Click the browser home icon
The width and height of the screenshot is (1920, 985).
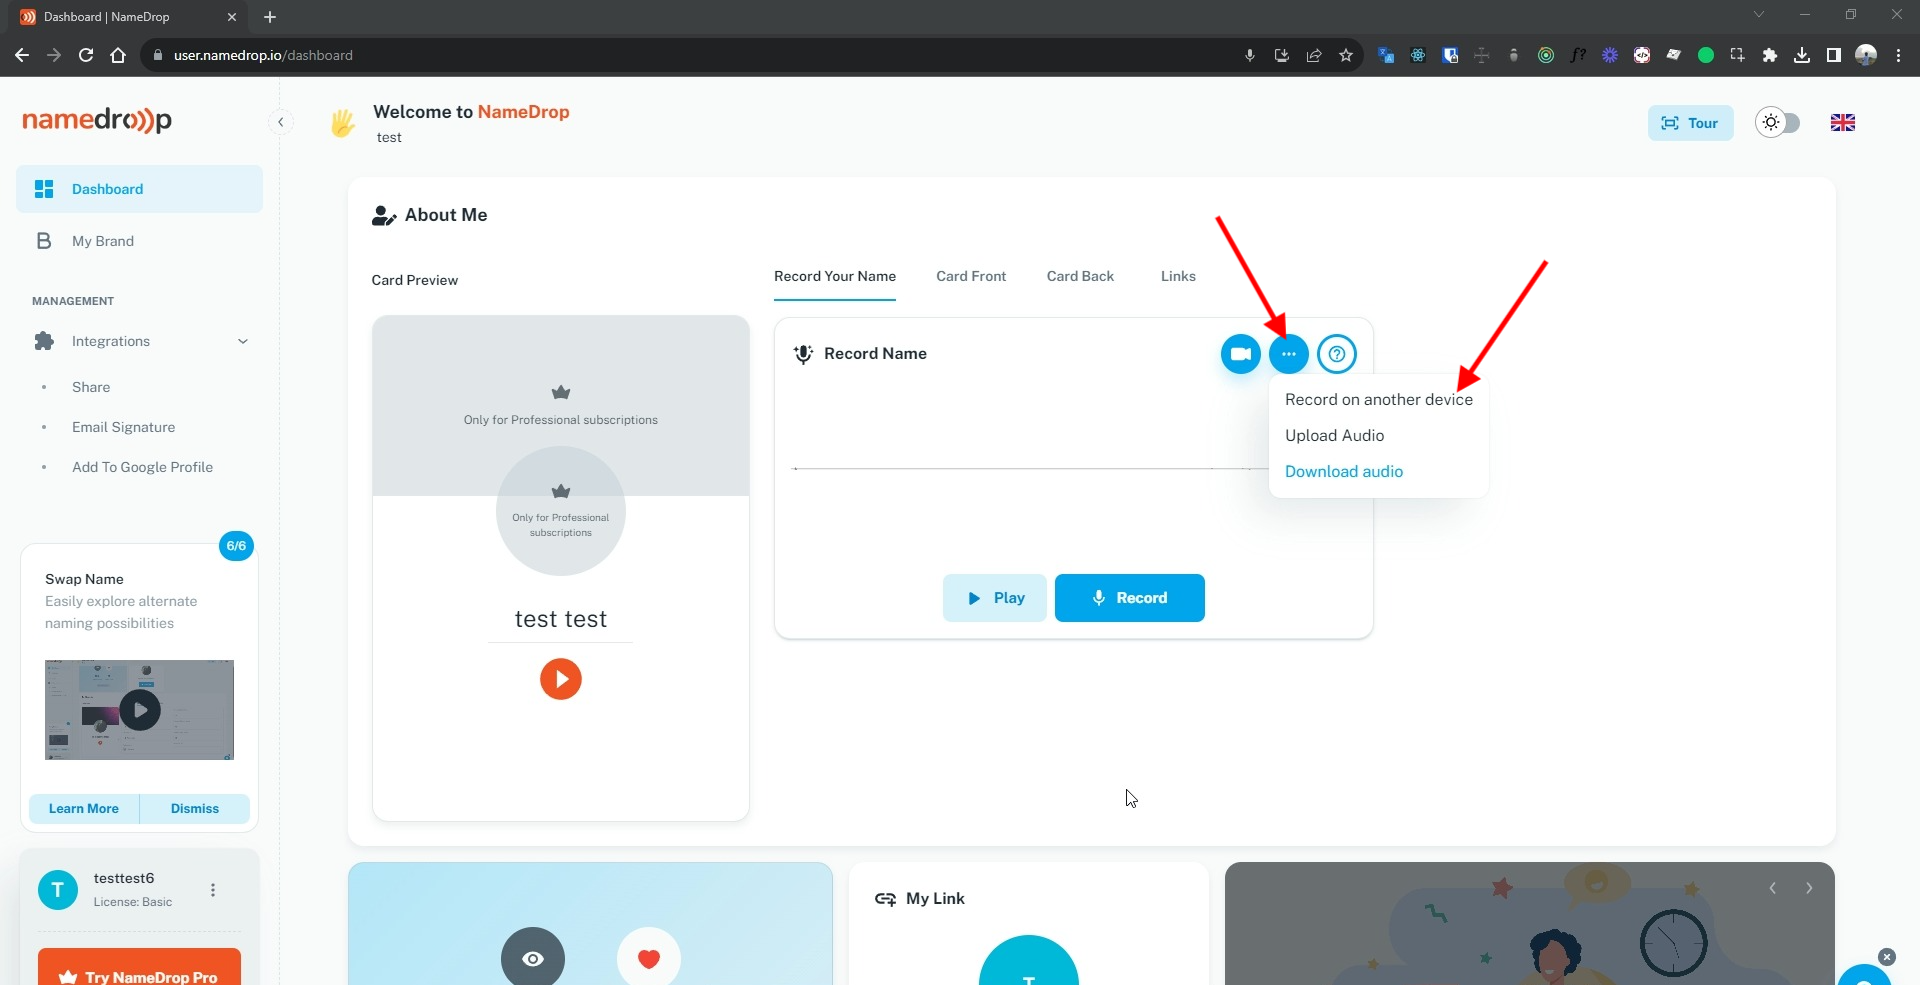click(118, 55)
